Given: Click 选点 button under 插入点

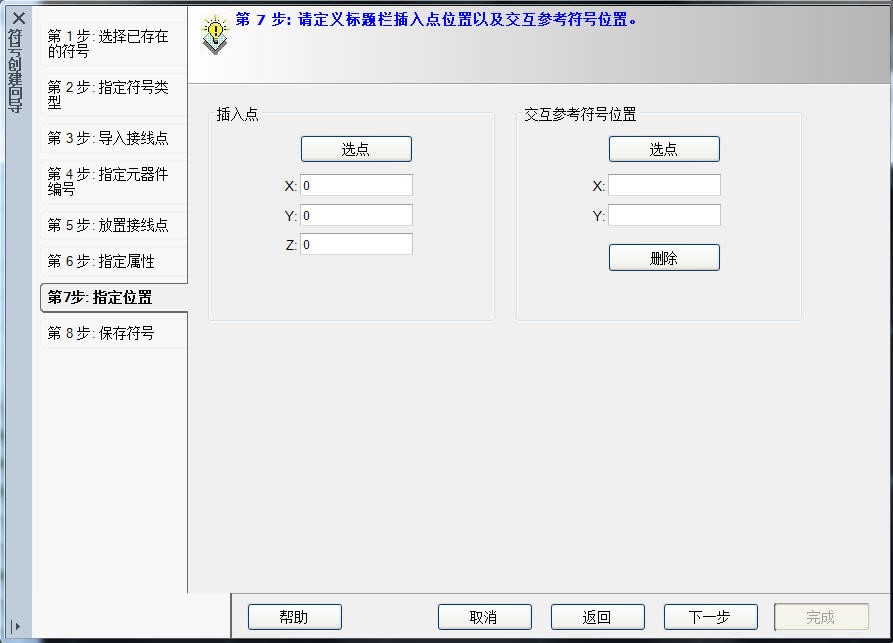Looking at the screenshot, I should pyautogui.click(x=356, y=149).
